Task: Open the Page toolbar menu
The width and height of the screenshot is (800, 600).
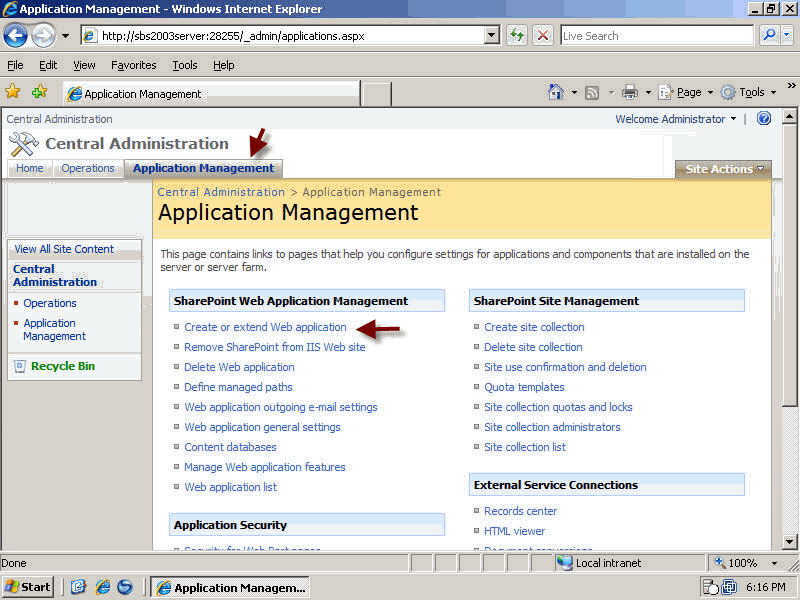Action: (x=686, y=92)
